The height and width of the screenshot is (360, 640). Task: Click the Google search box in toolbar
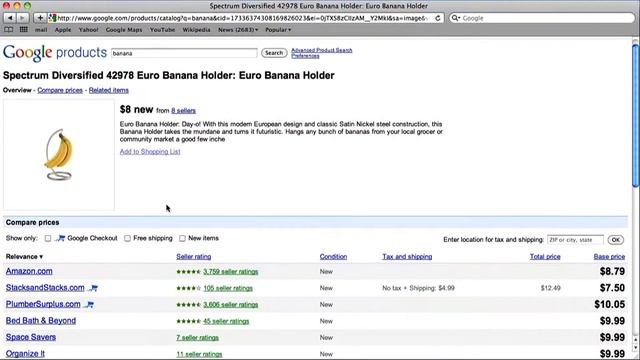pos(542,18)
